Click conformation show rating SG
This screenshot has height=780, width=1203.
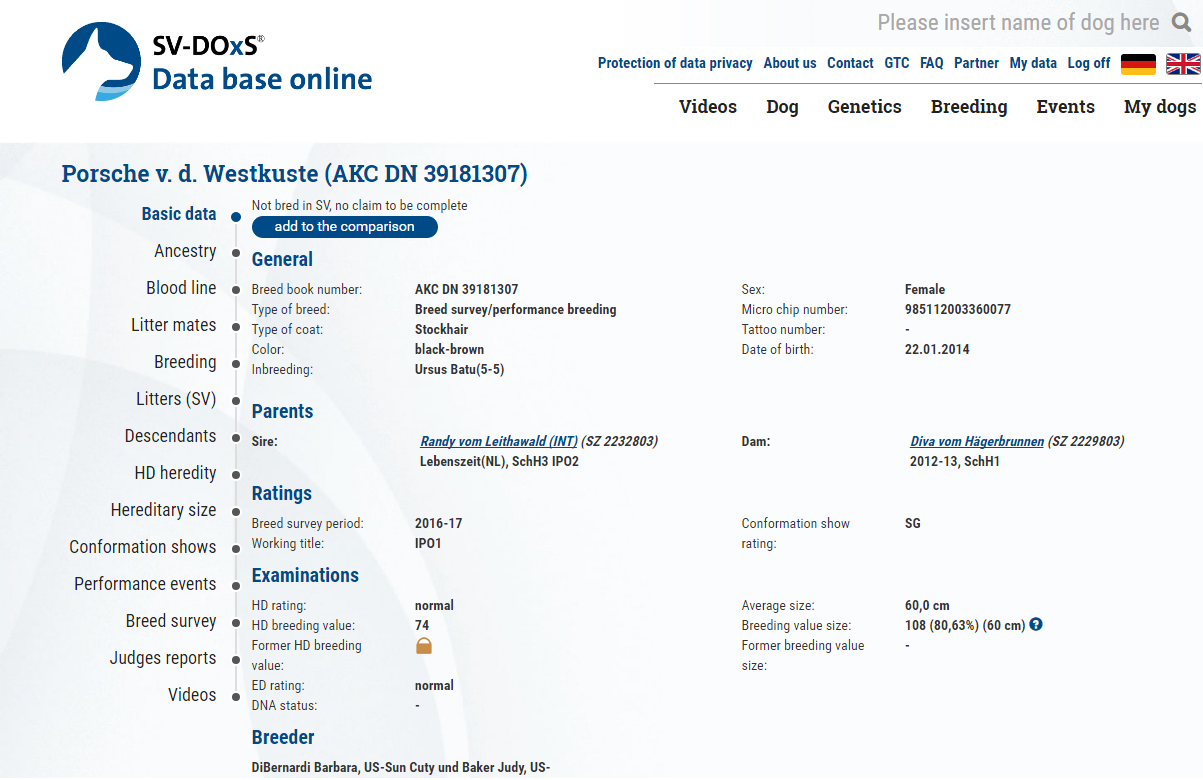tap(913, 523)
